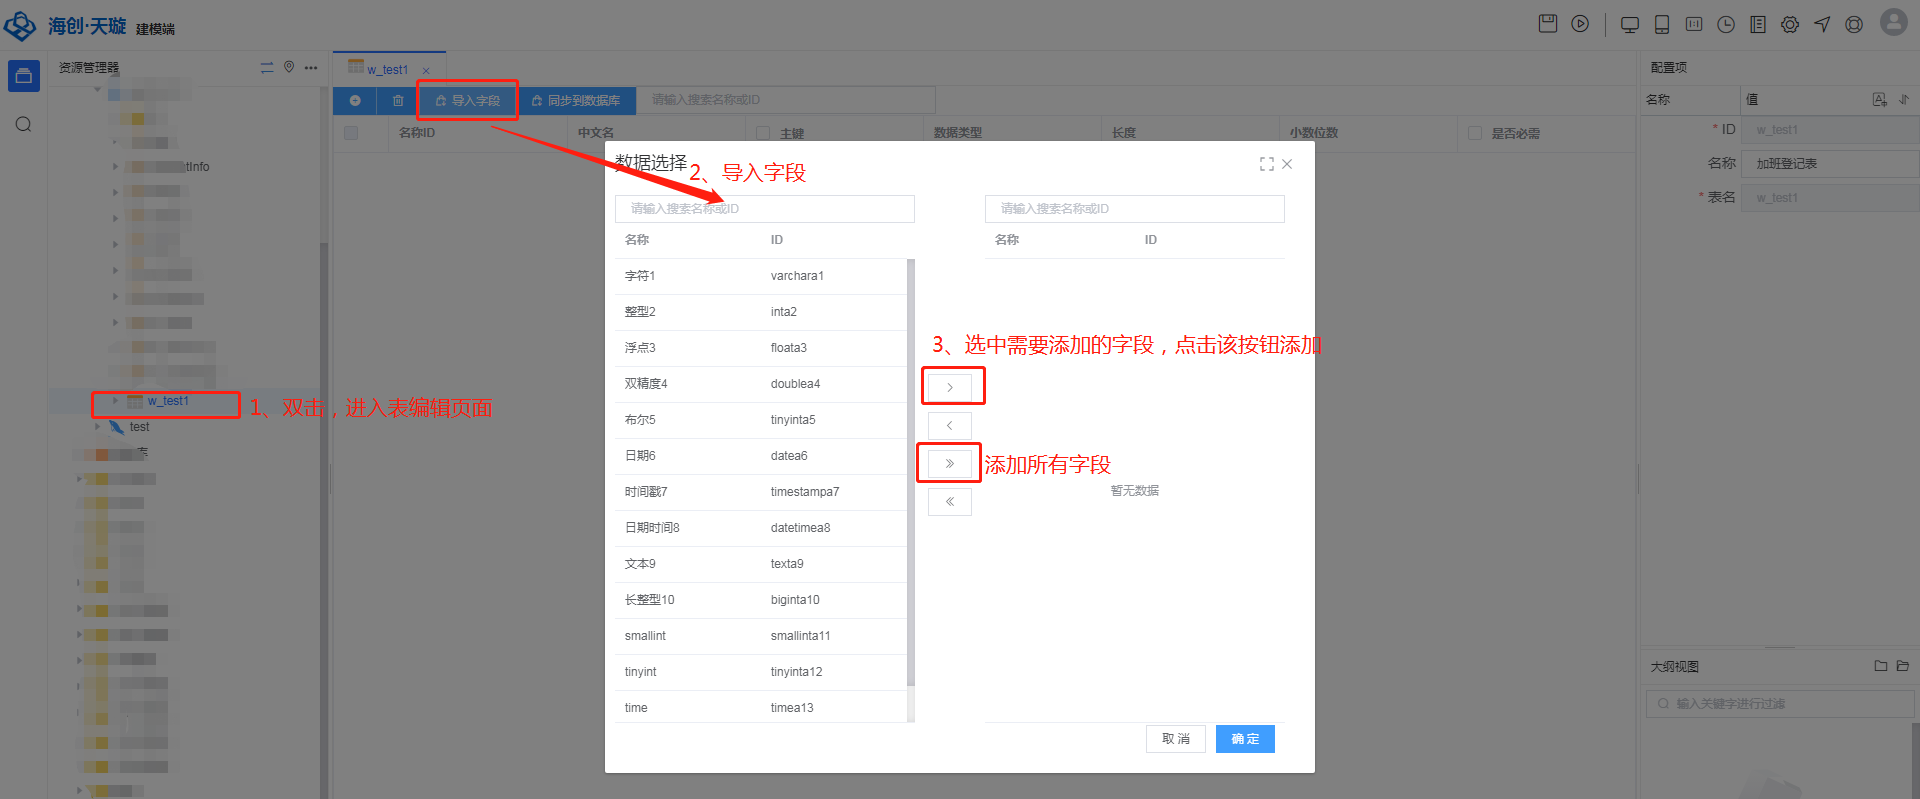Select the w_test1 editor tab
The width and height of the screenshot is (1920, 799).
pos(387,70)
